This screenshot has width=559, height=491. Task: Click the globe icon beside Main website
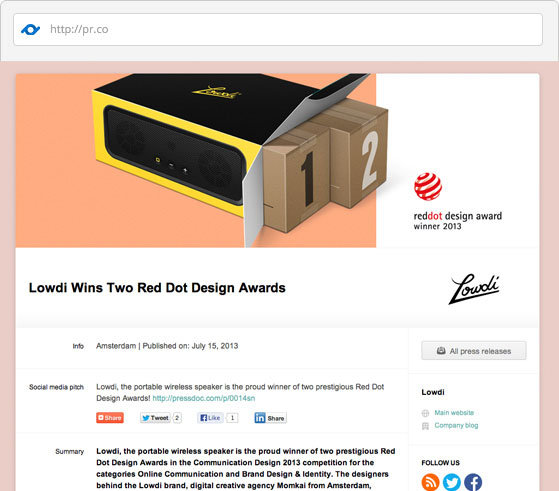point(425,413)
